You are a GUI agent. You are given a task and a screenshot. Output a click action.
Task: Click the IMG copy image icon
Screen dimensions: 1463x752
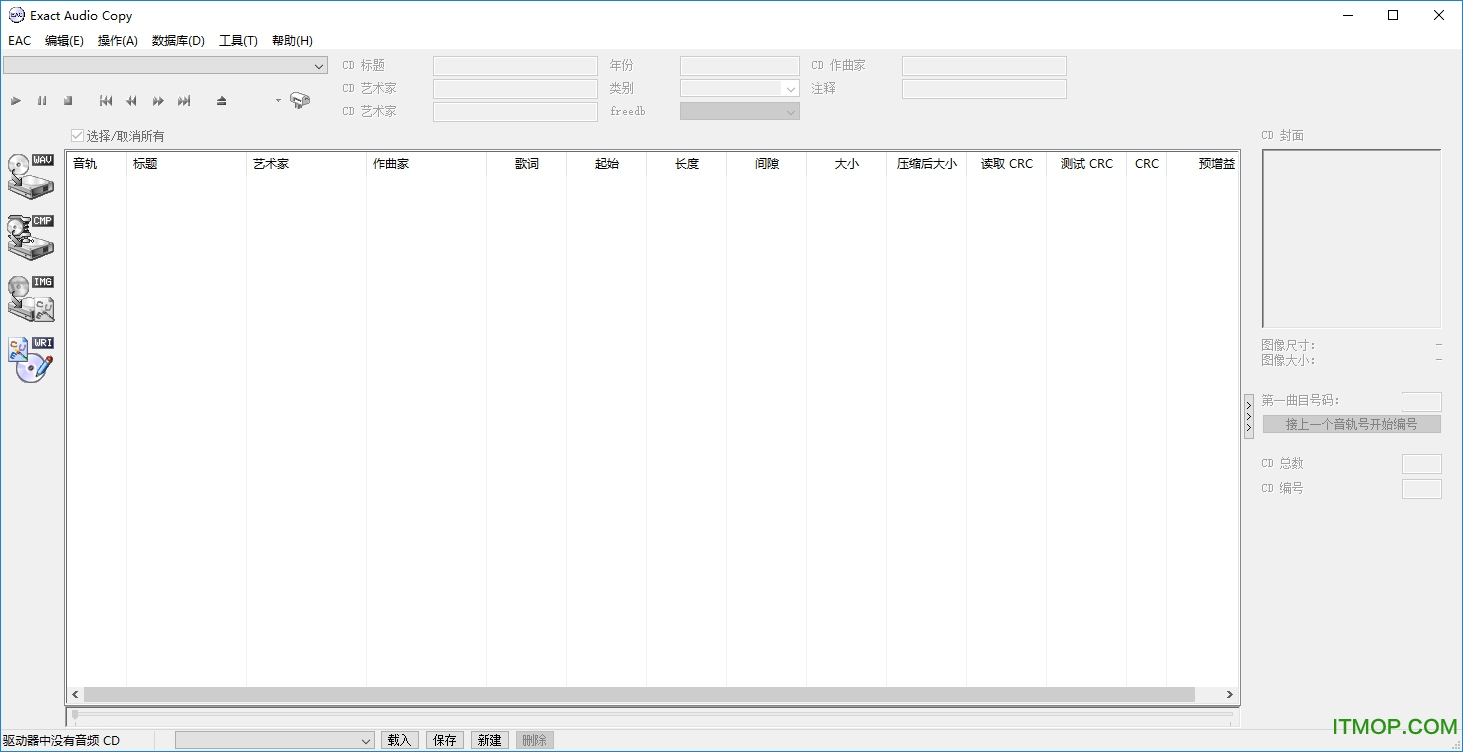[30, 298]
